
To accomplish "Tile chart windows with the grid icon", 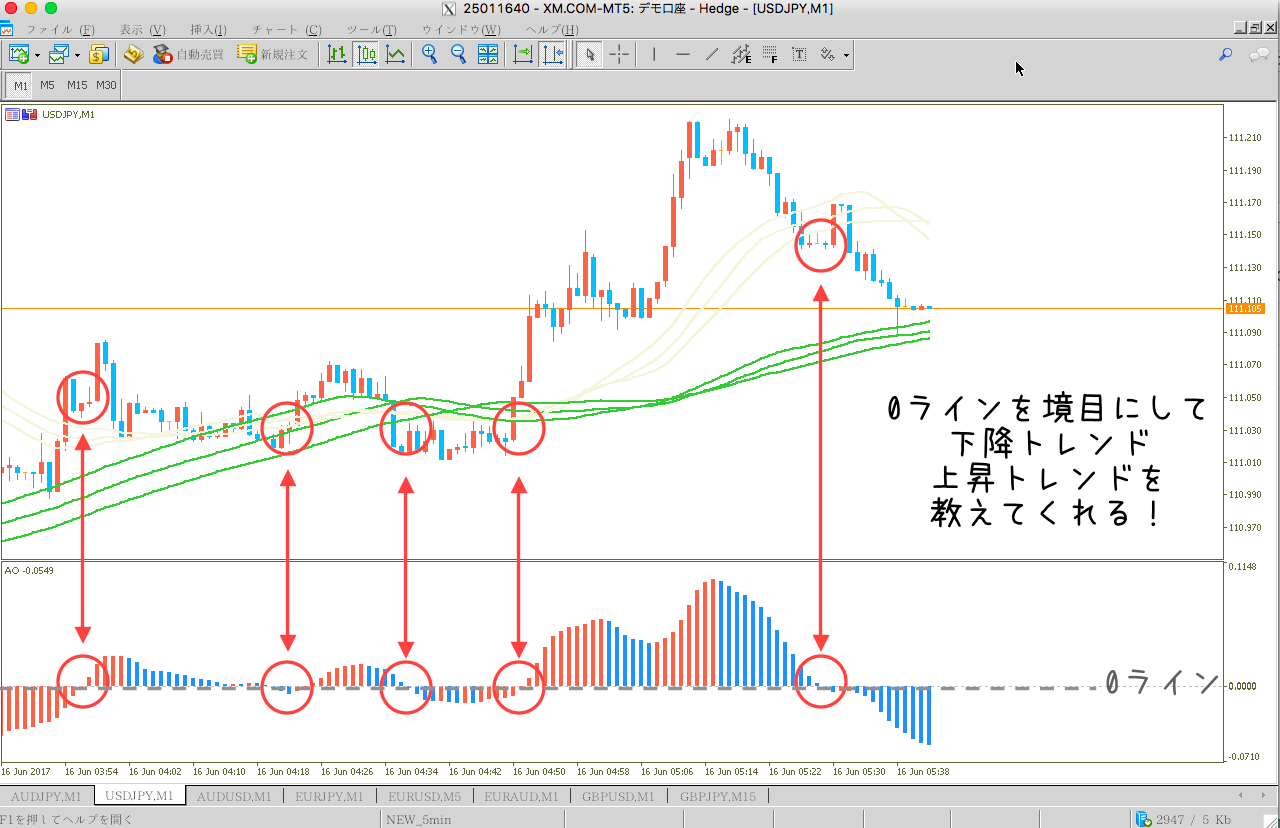I will [x=488, y=55].
